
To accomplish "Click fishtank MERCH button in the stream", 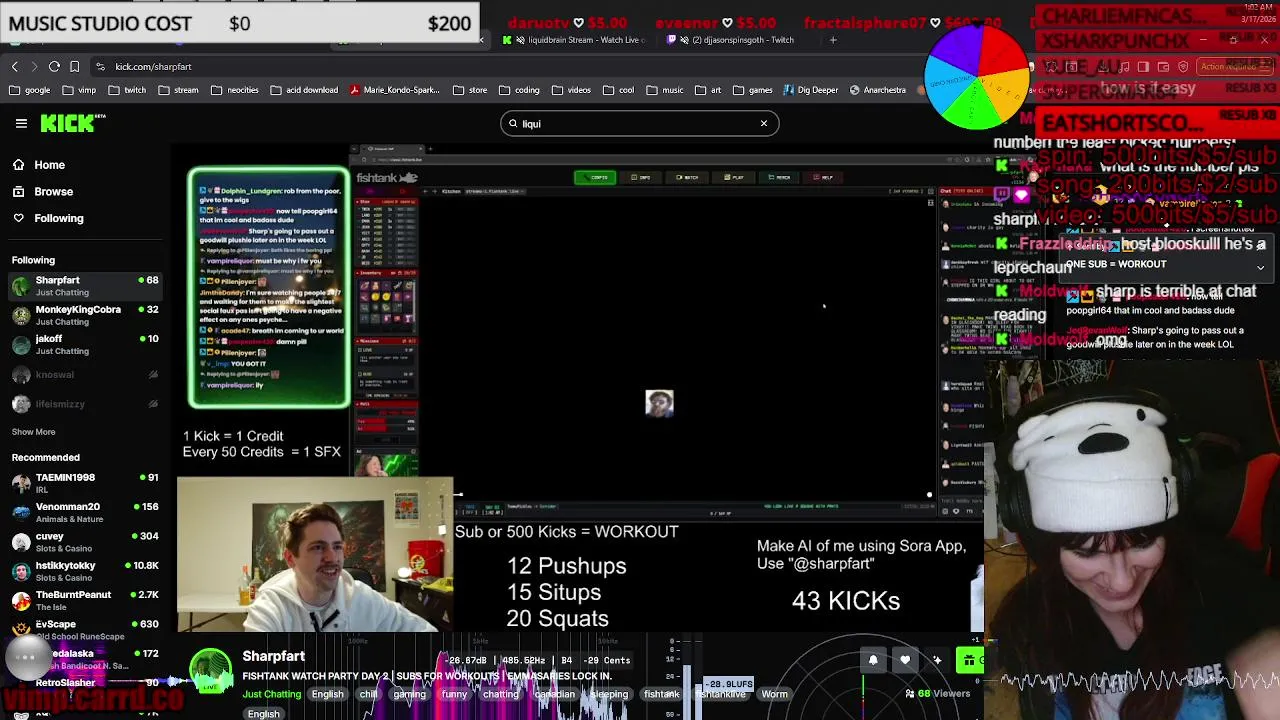I will coord(781,177).
